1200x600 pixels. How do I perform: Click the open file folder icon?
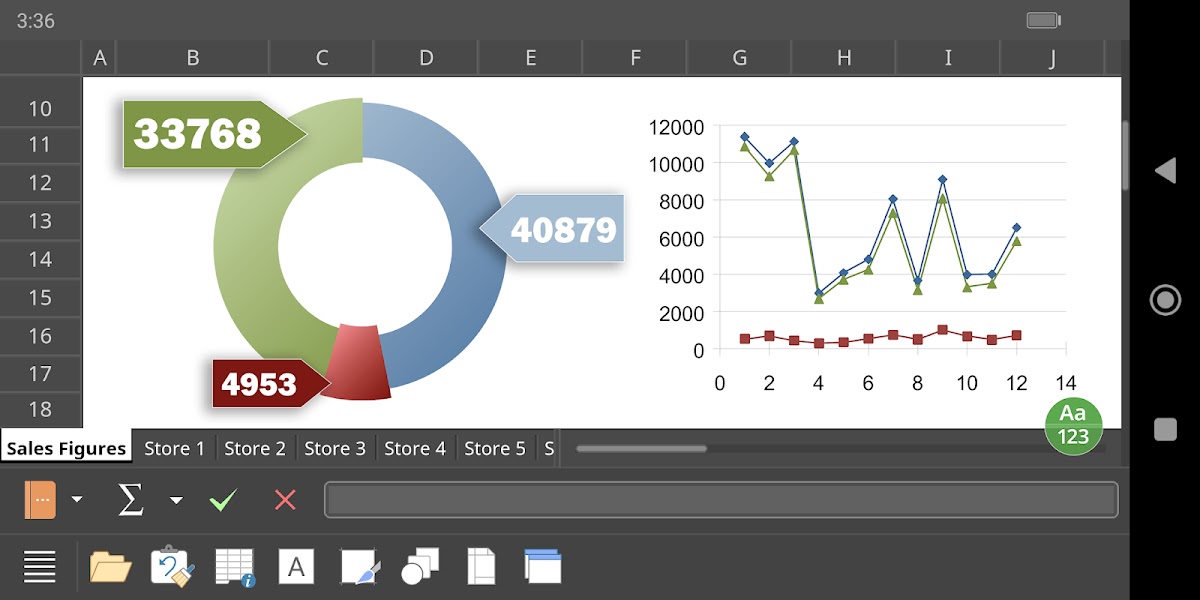(110, 567)
